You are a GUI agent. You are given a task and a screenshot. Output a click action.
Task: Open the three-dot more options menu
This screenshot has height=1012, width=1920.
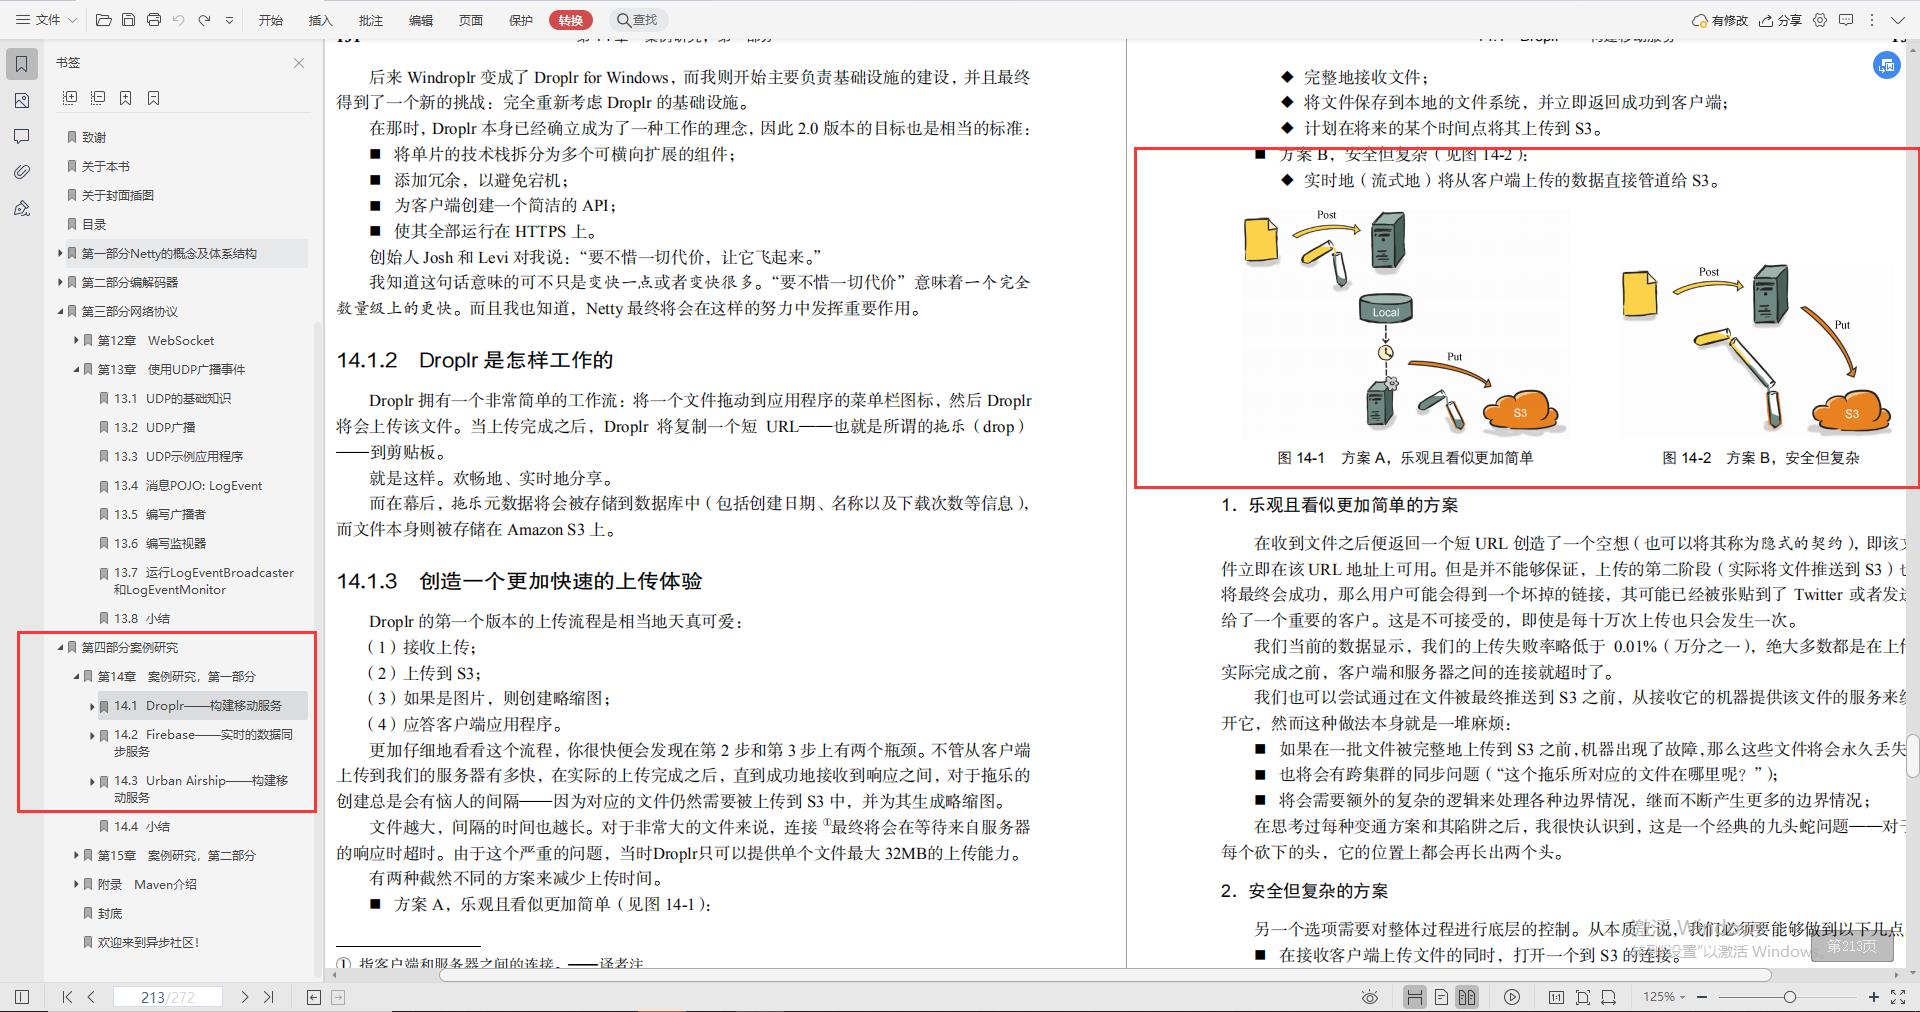[1872, 20]
